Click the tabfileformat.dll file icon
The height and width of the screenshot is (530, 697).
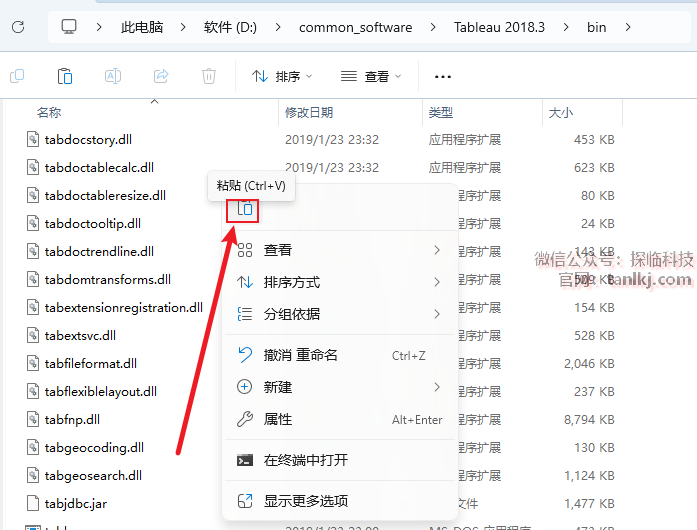click(x=33, y=363)
